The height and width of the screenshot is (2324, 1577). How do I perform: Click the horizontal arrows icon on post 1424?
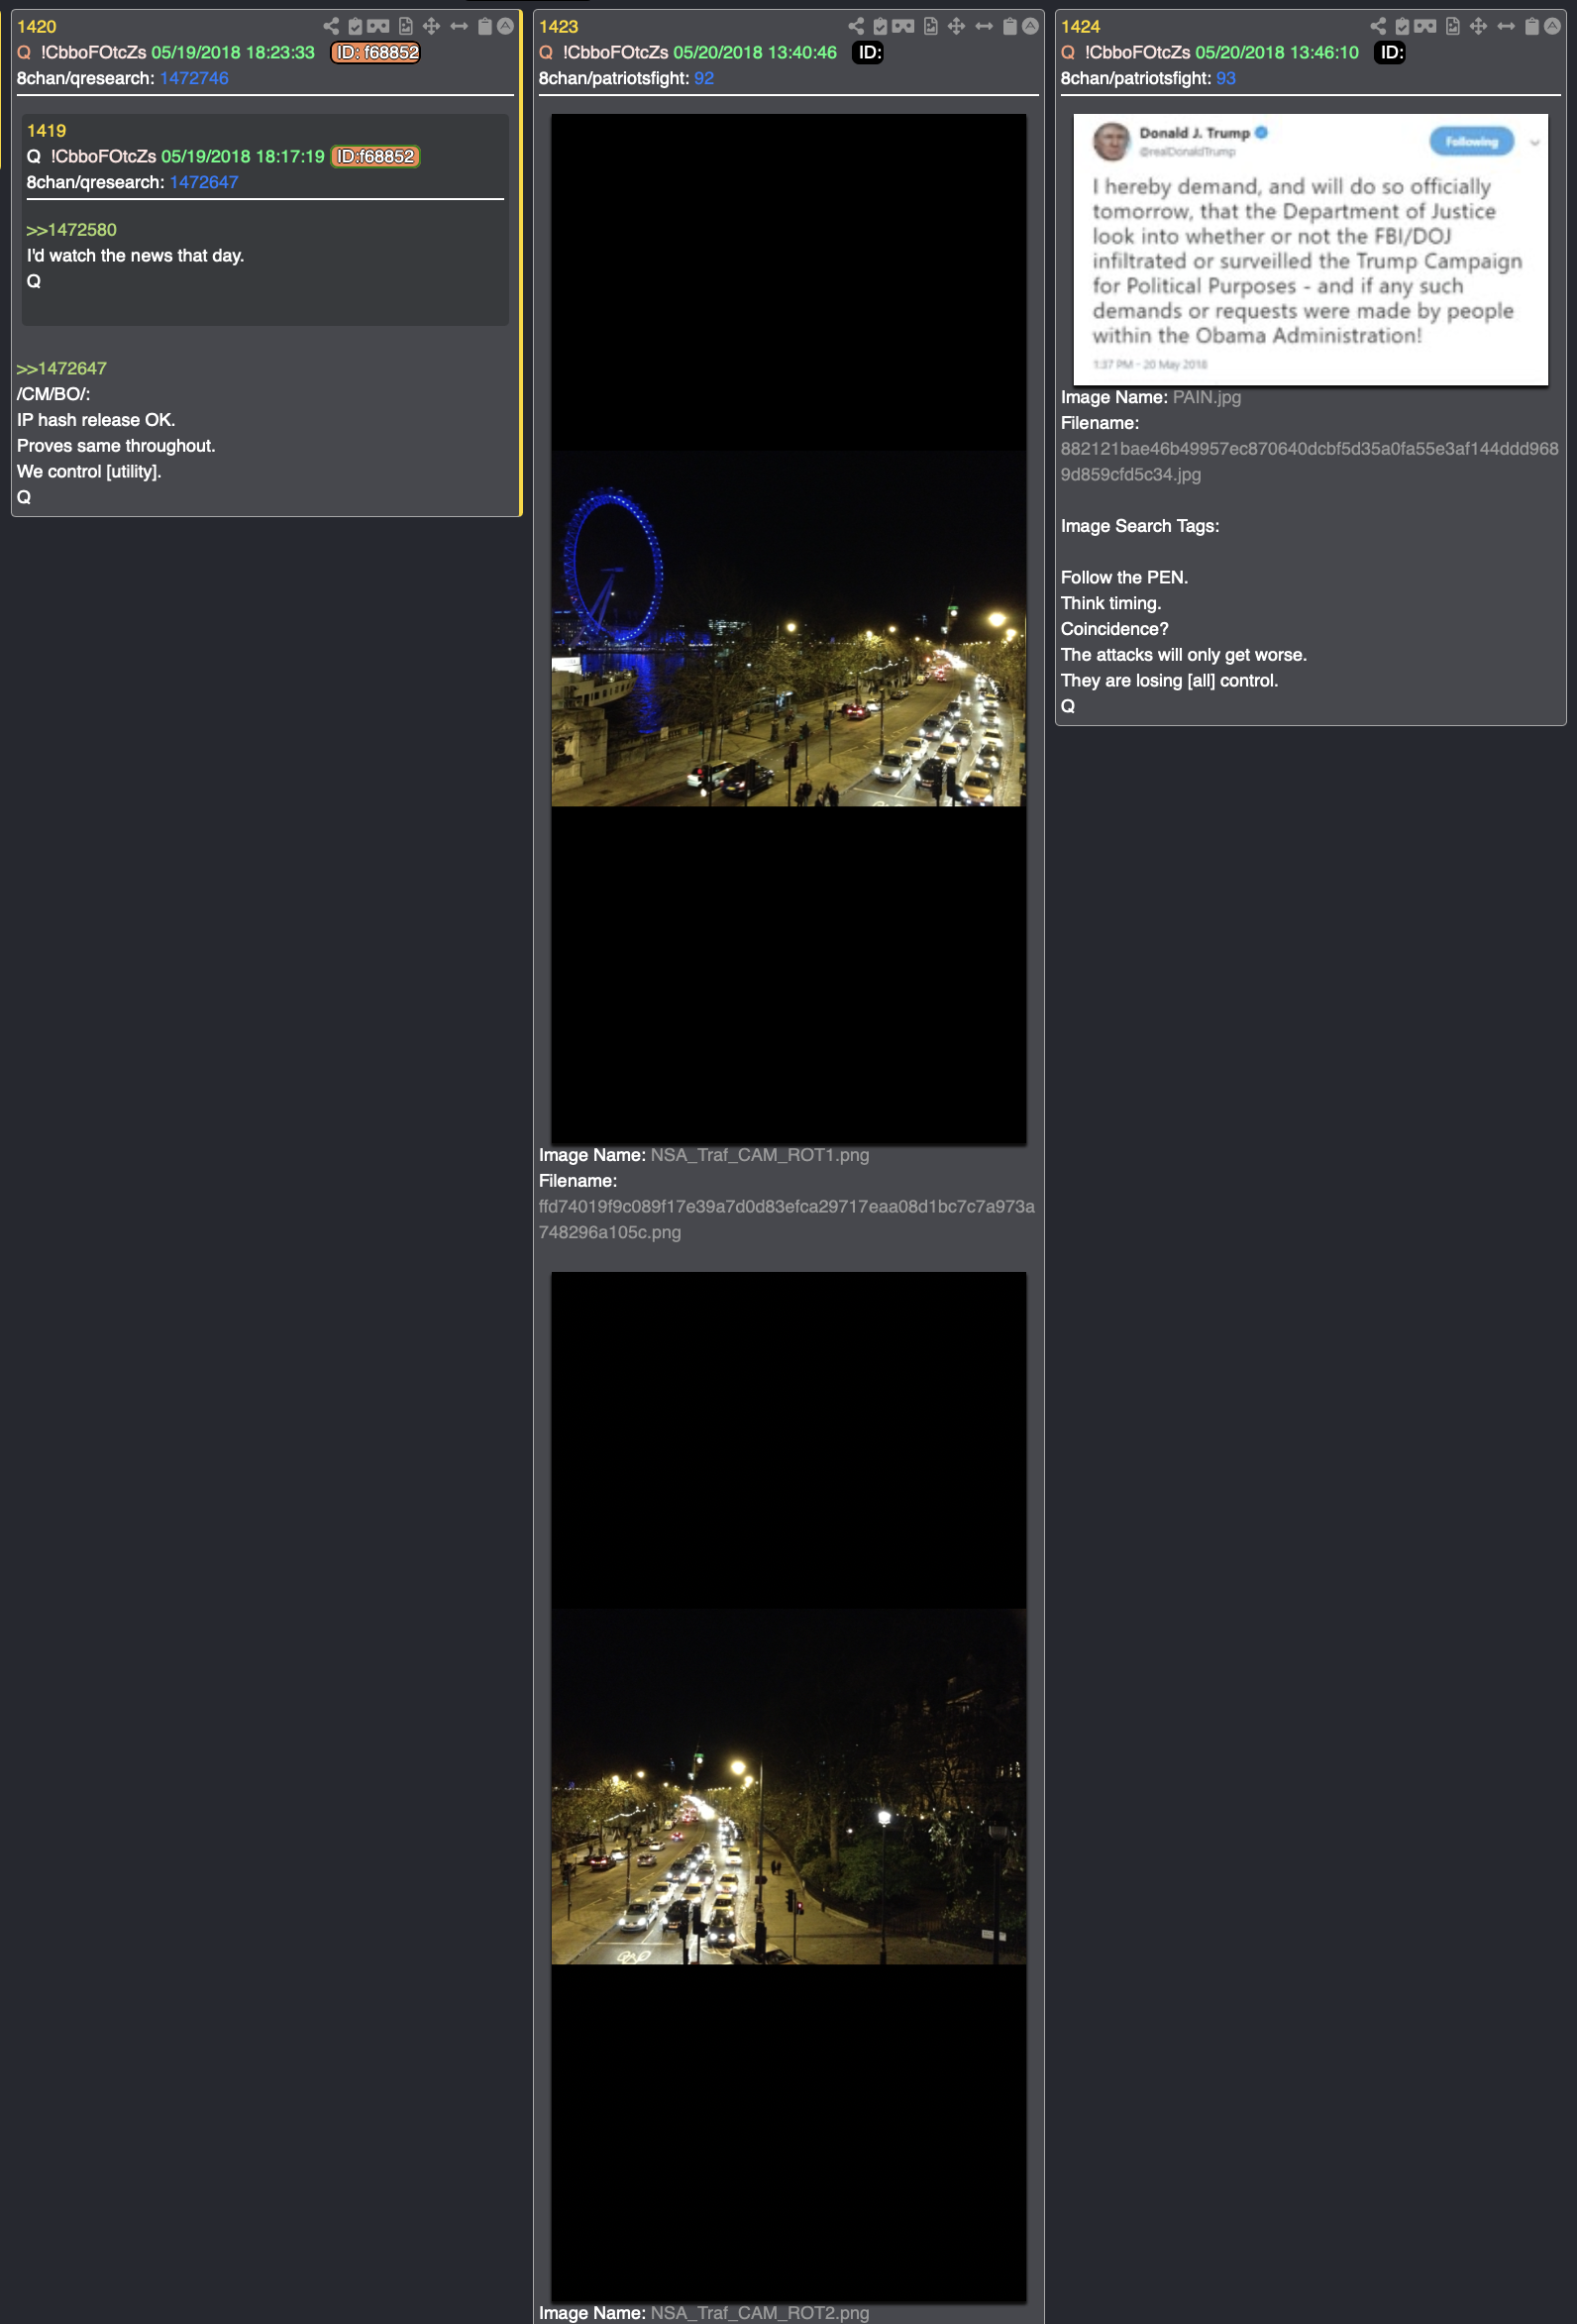1506,26
